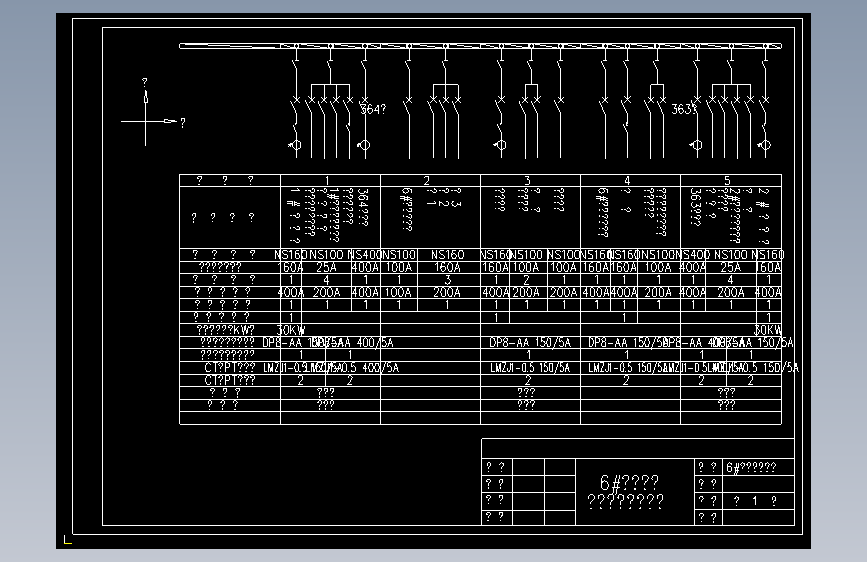Click the NS160 cell in section 2
Screen dimensions: 867x562
(x=447, y=255)
